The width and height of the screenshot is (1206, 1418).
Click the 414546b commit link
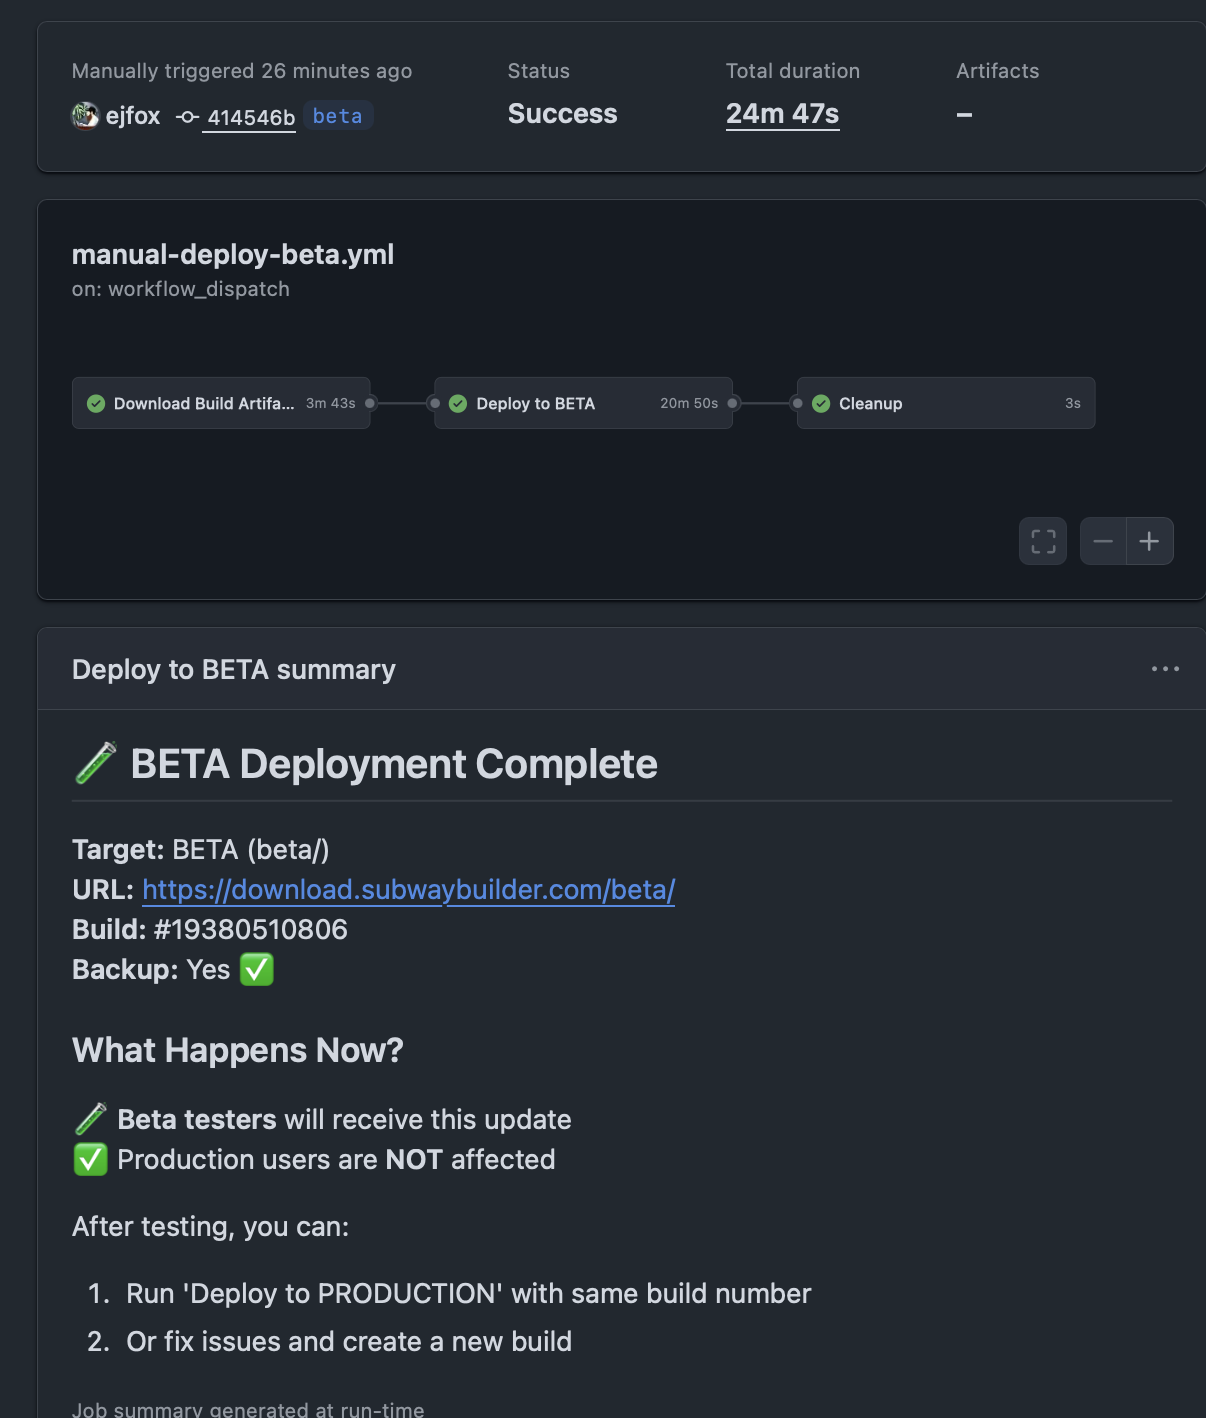248,117
